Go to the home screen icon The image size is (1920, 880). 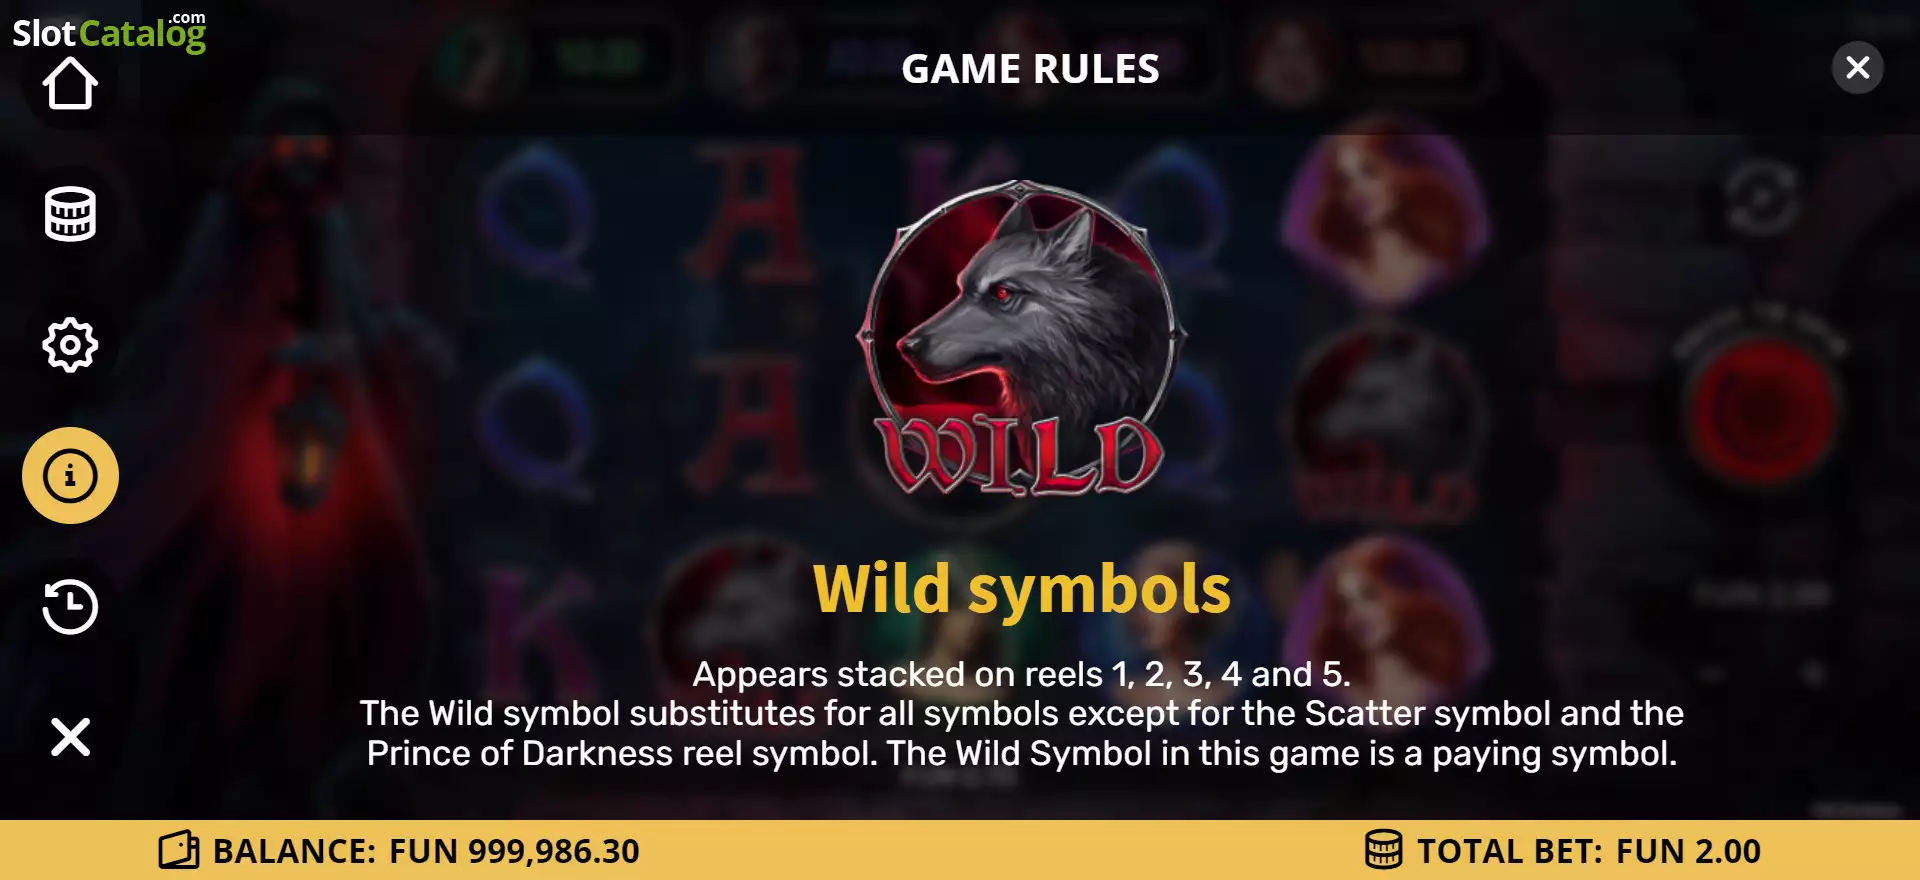click(70, 84)
